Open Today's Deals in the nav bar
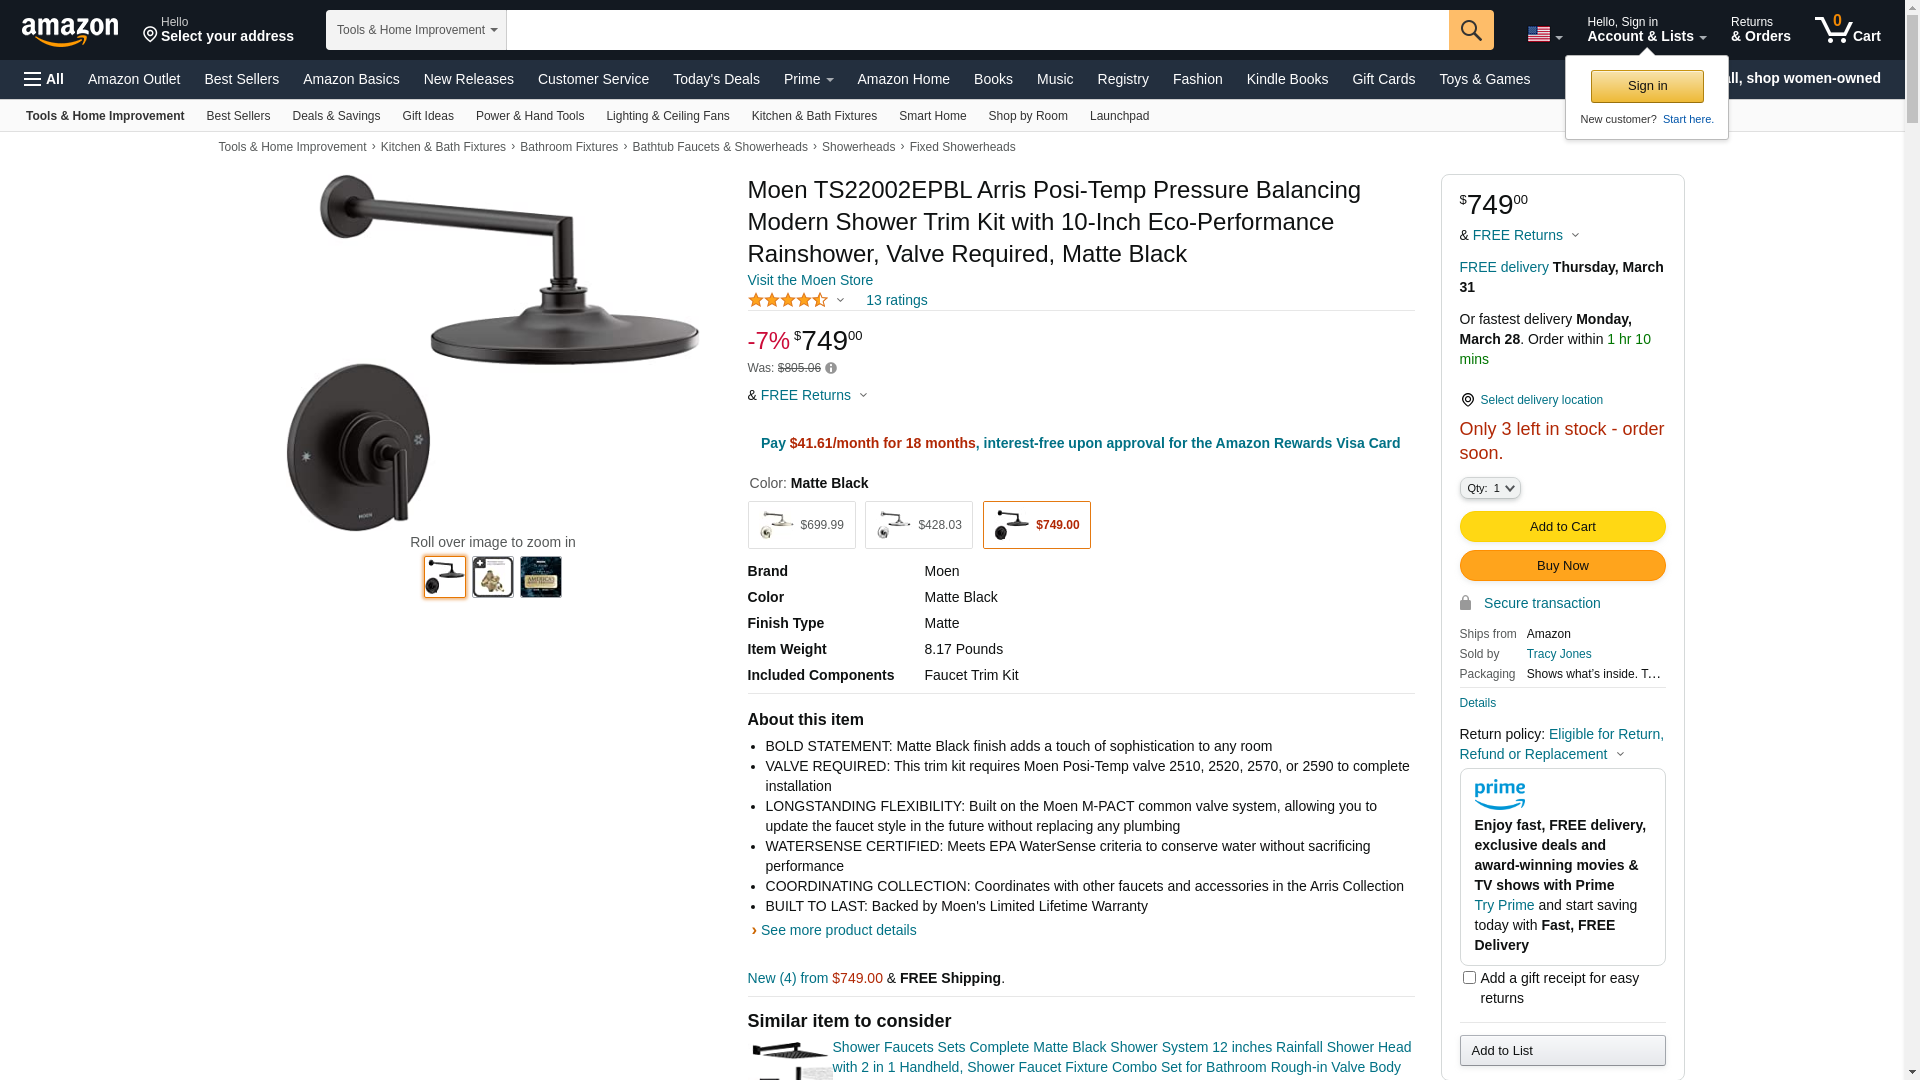This screenshot has height=1080, width=1920. coord(716,79)
